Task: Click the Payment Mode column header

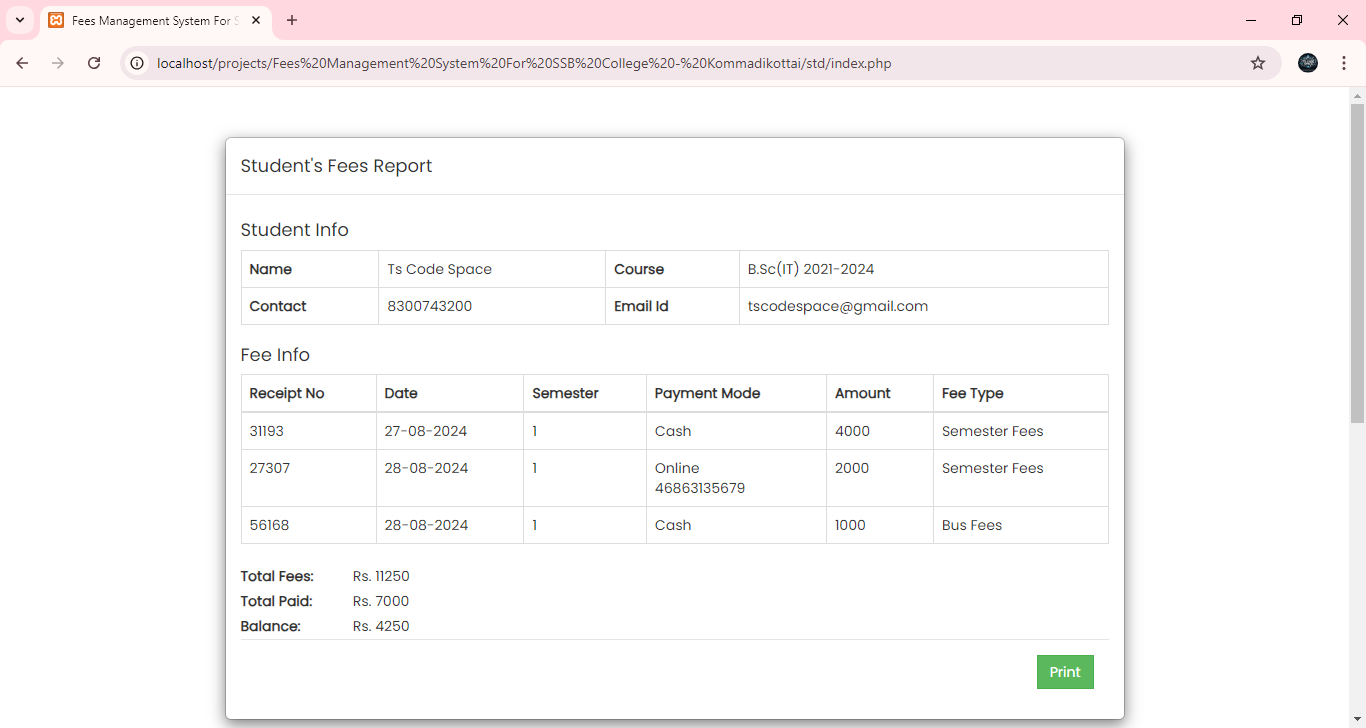Action: pos(707,393)
